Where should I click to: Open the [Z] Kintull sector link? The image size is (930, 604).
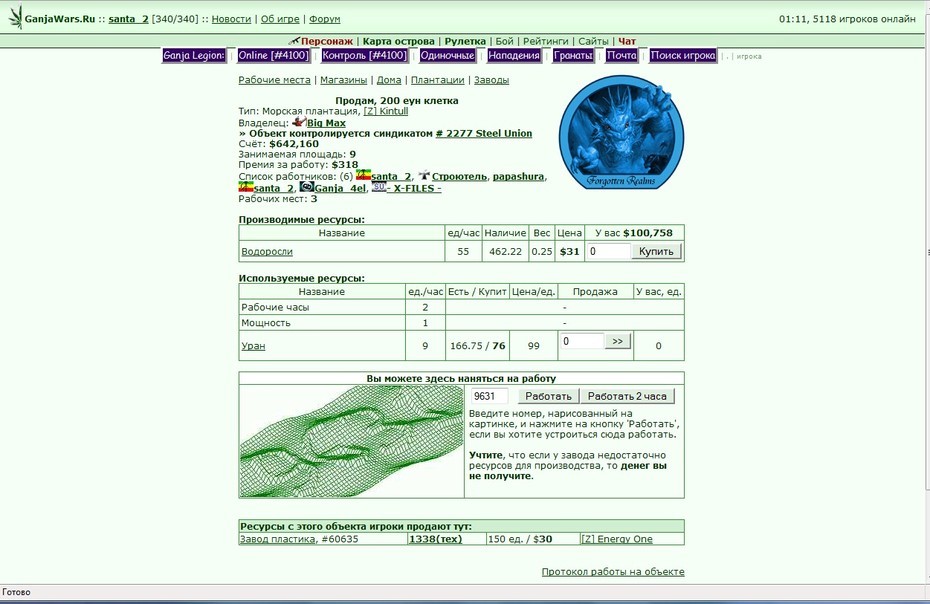tap(386, 111)
